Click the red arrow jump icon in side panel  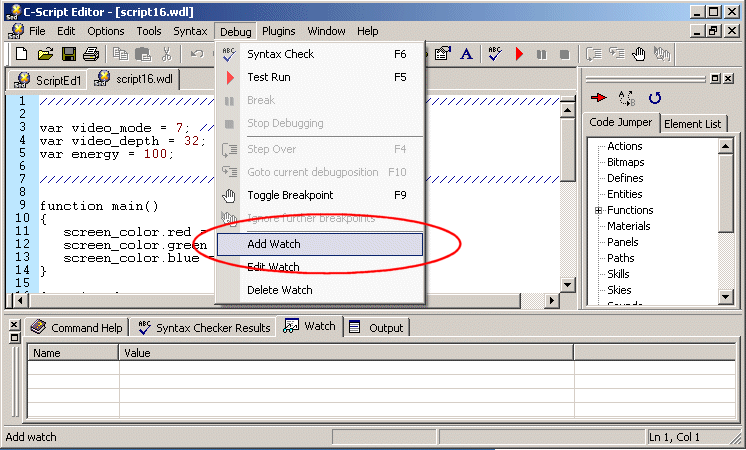[599, 98]
